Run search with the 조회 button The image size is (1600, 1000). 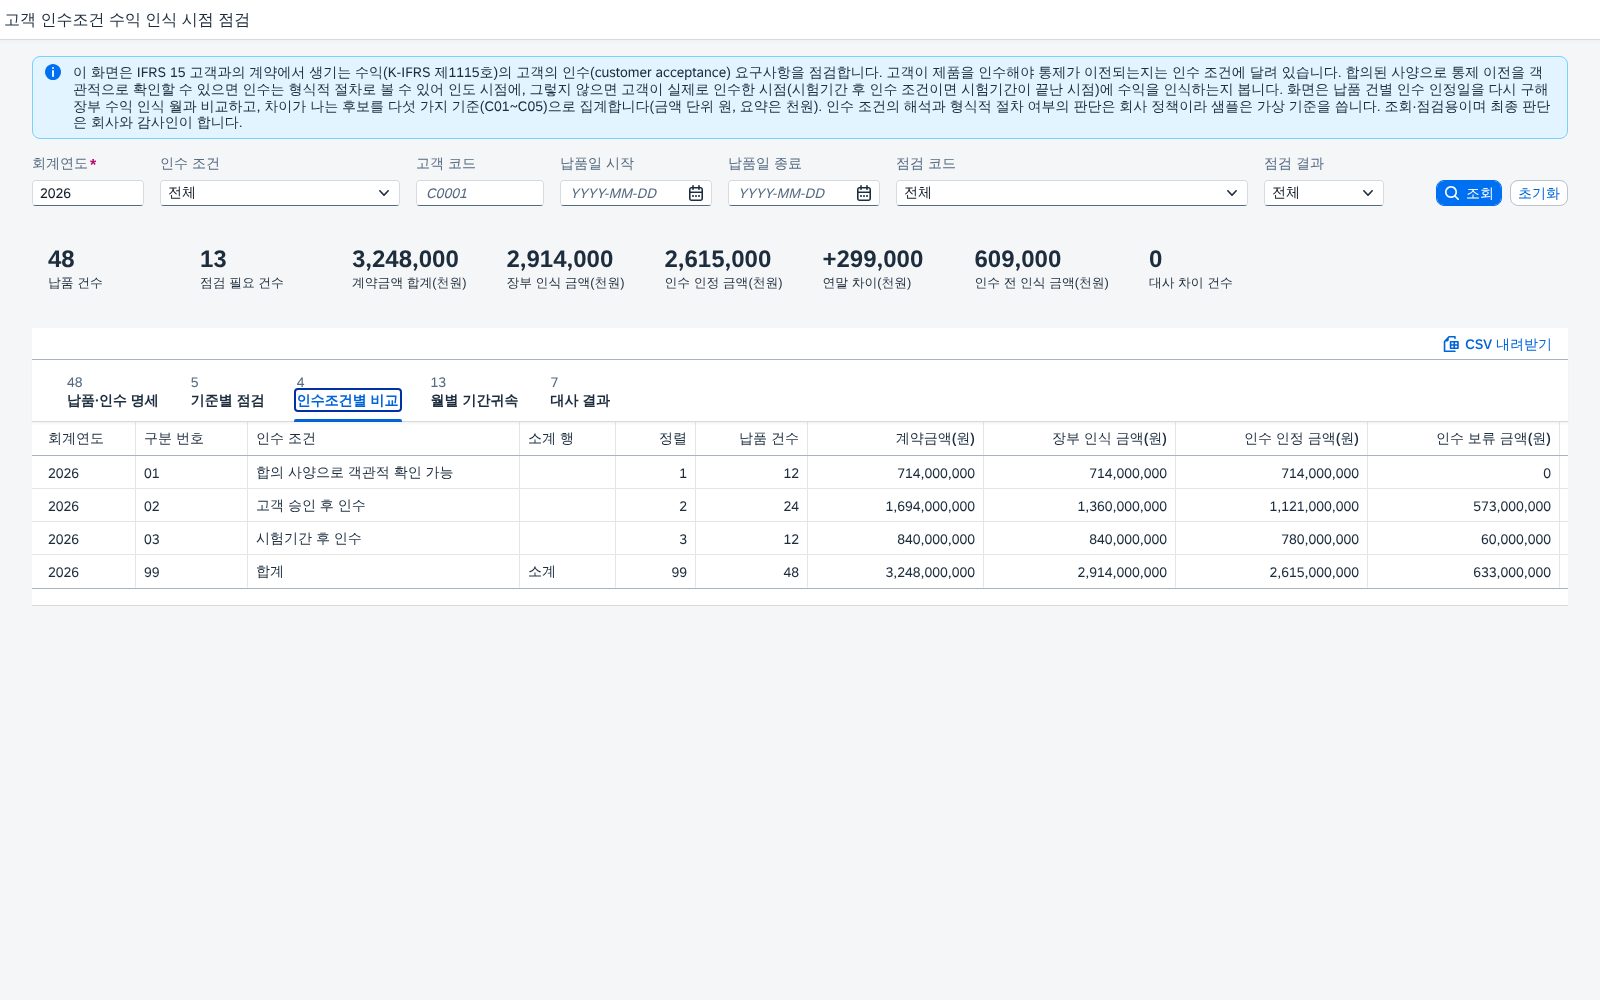pos(1468,193)
